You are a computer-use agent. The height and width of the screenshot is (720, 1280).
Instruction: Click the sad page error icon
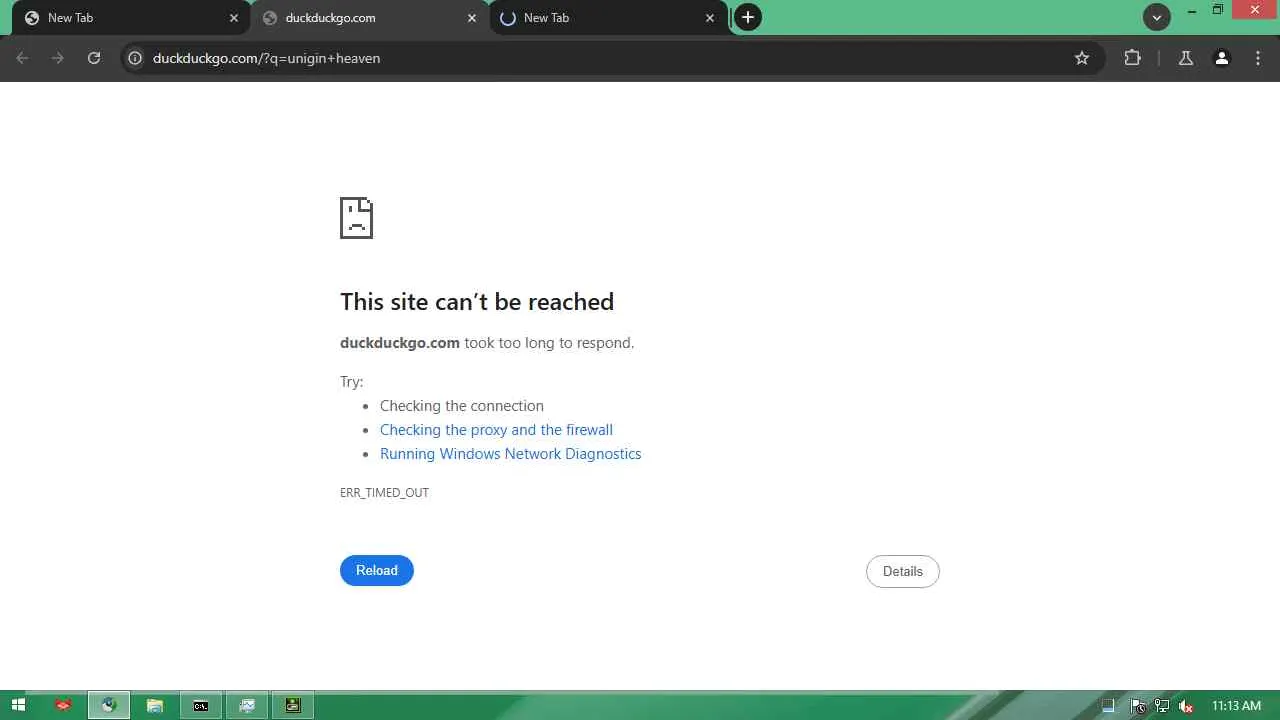pos(357,218)
